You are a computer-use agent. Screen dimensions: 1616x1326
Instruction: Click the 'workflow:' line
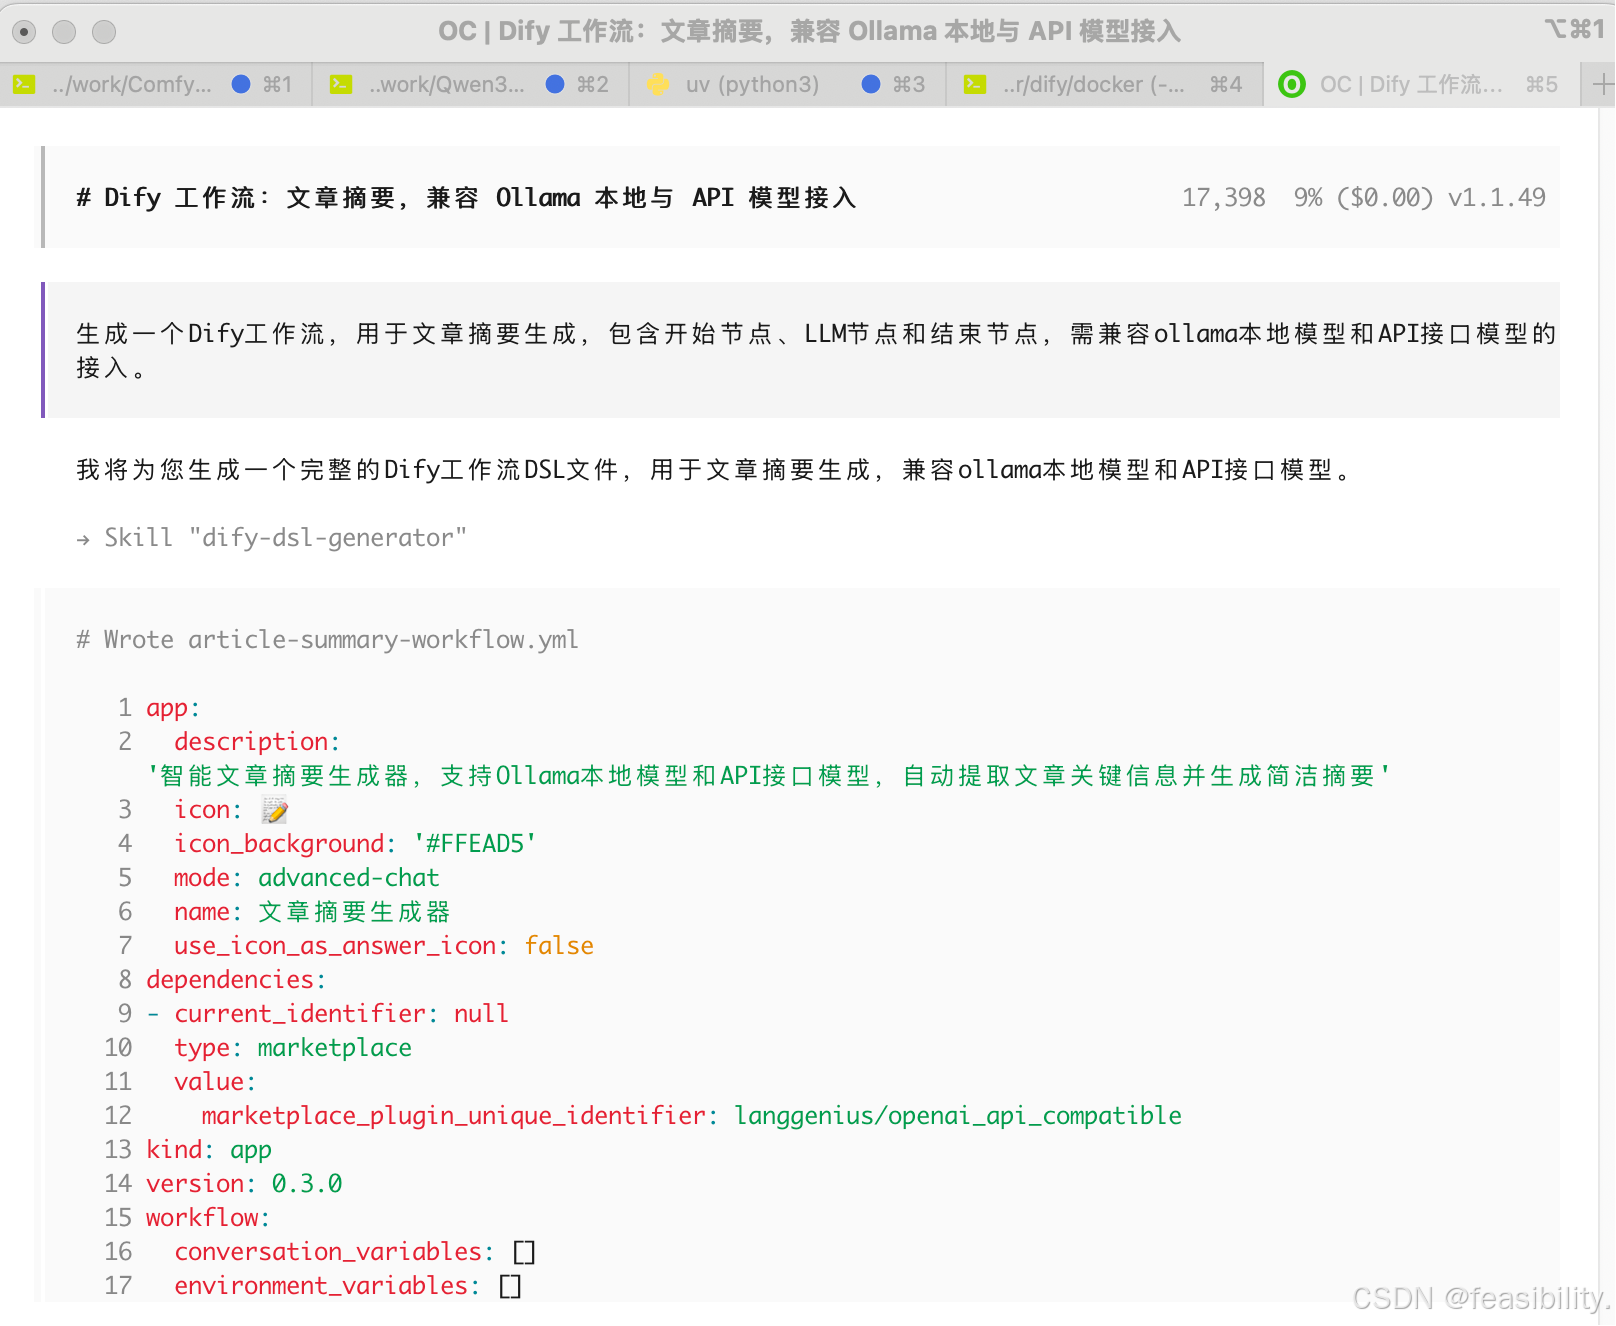(208, 1218)
